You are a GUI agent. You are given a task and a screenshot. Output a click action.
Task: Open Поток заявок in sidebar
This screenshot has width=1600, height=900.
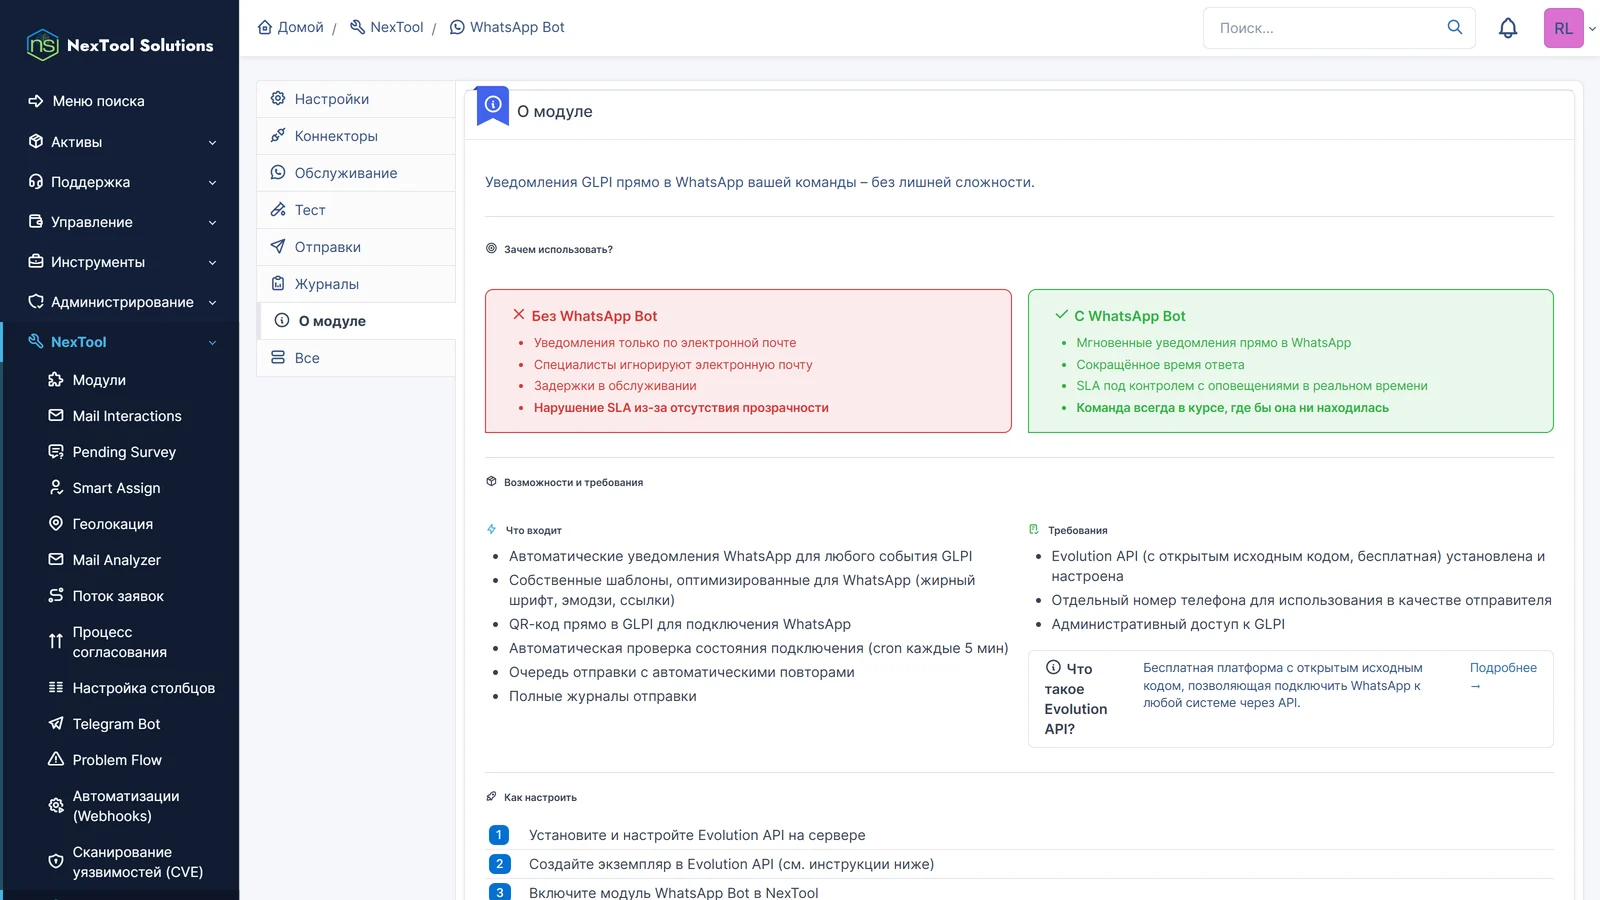click(118, 596)
